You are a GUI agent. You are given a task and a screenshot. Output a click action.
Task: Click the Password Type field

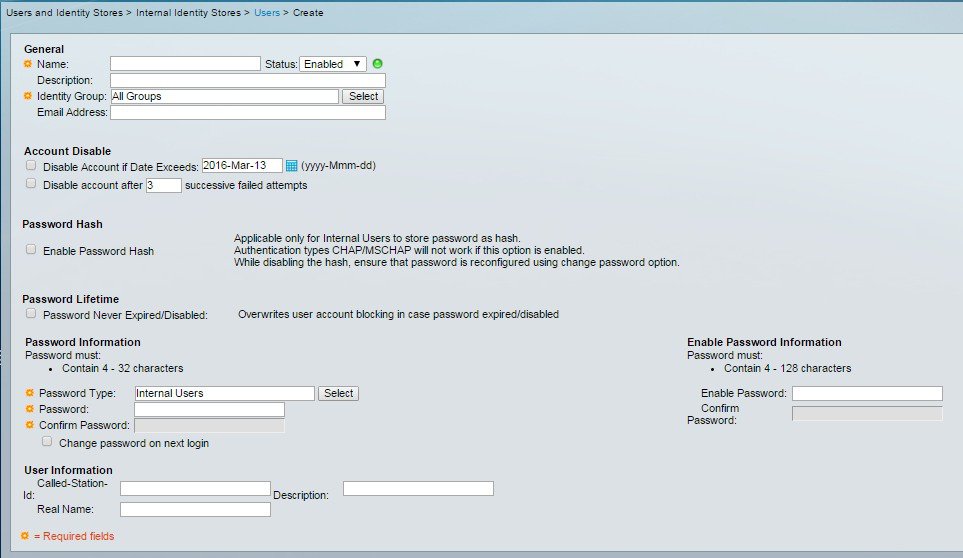(225, 393)
